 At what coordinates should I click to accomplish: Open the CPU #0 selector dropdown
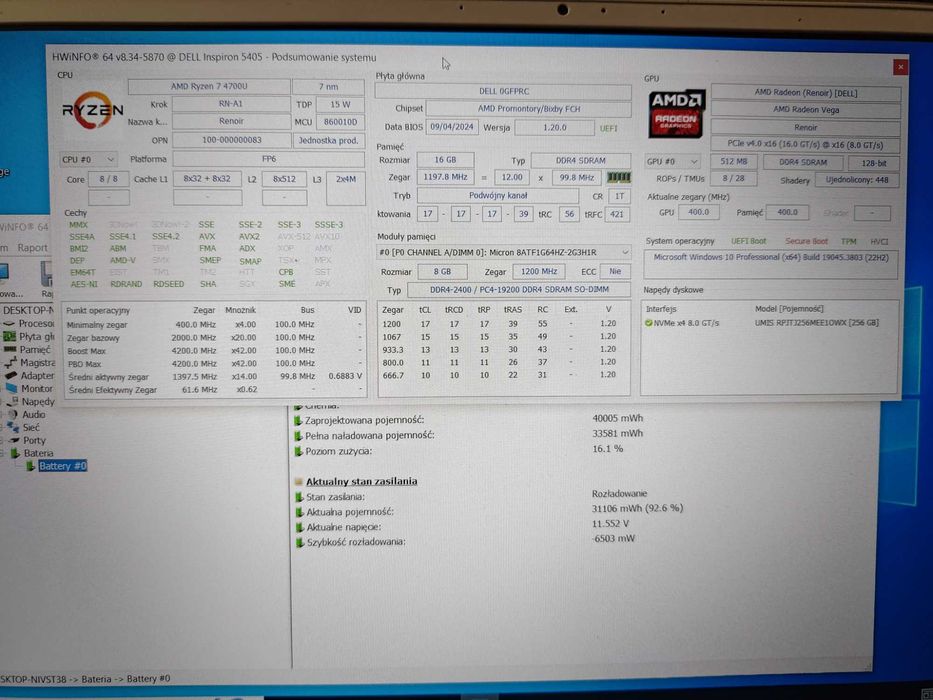[88, 160]
